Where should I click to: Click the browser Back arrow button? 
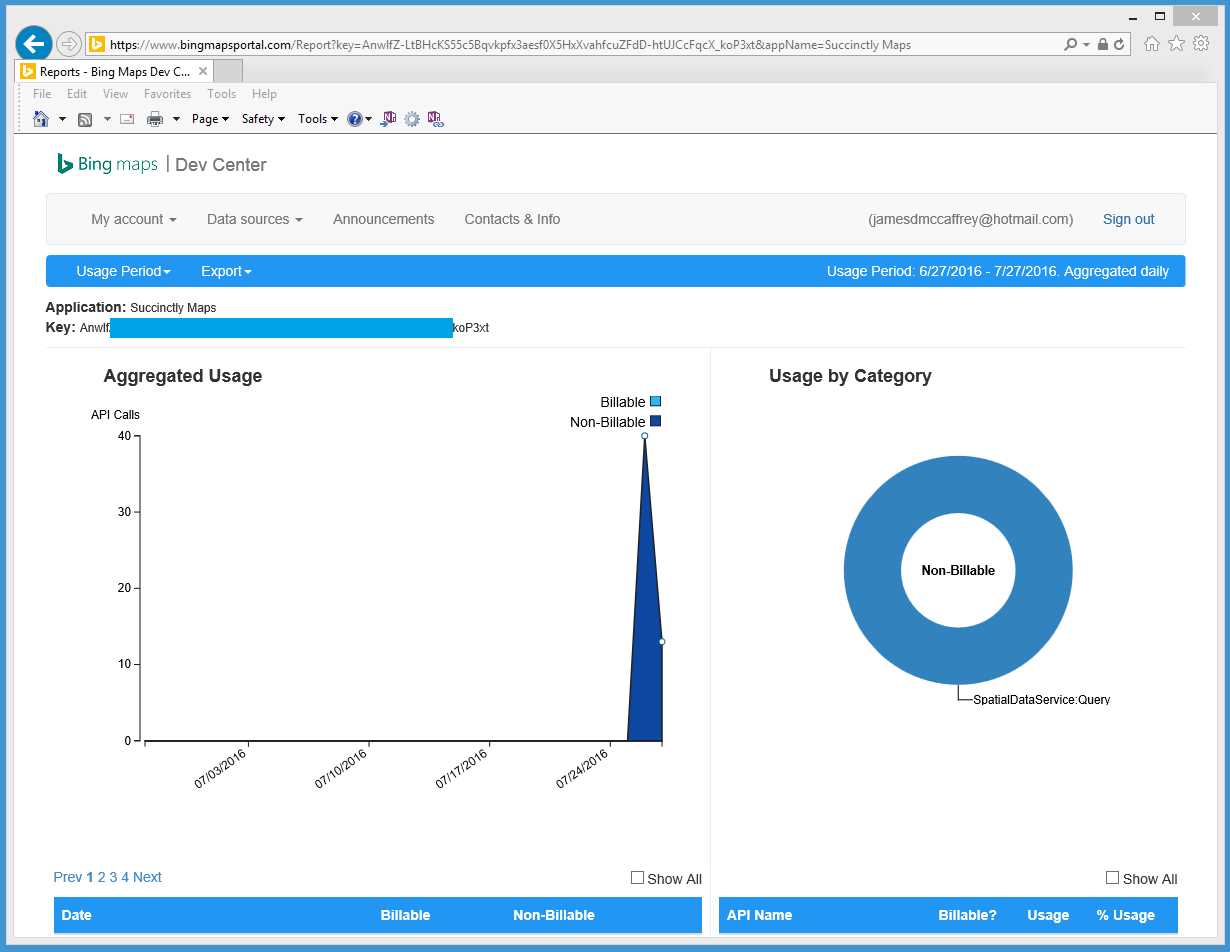coord(33,44)
